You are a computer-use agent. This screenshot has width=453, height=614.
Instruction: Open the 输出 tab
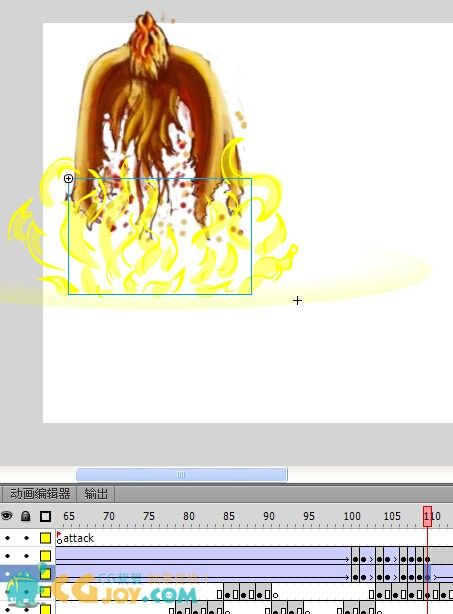(96, 493)
